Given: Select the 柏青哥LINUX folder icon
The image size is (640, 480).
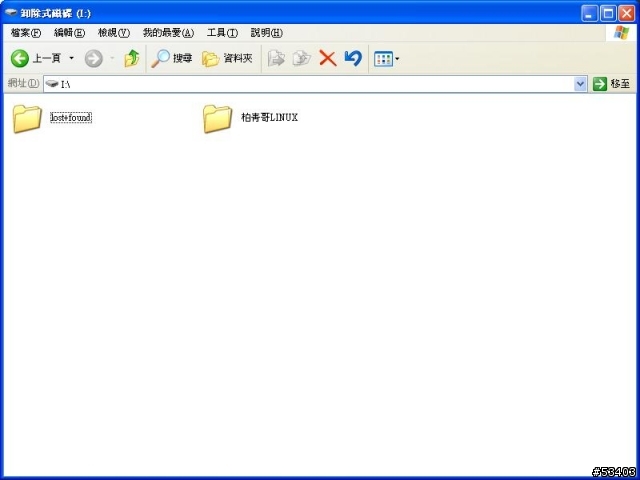Looking at the screenshot, I should click(218, 118).
